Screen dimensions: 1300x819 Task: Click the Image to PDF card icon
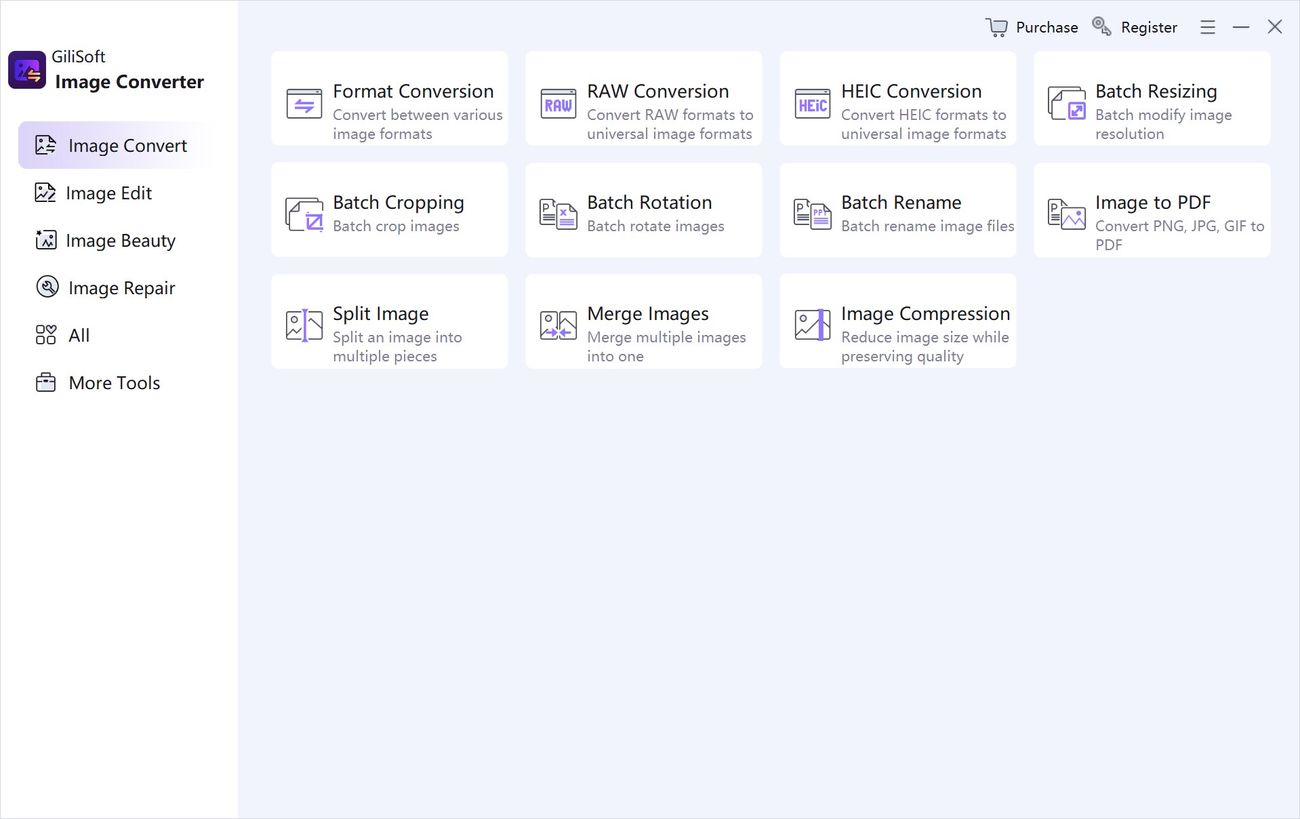pos(1066,214)
